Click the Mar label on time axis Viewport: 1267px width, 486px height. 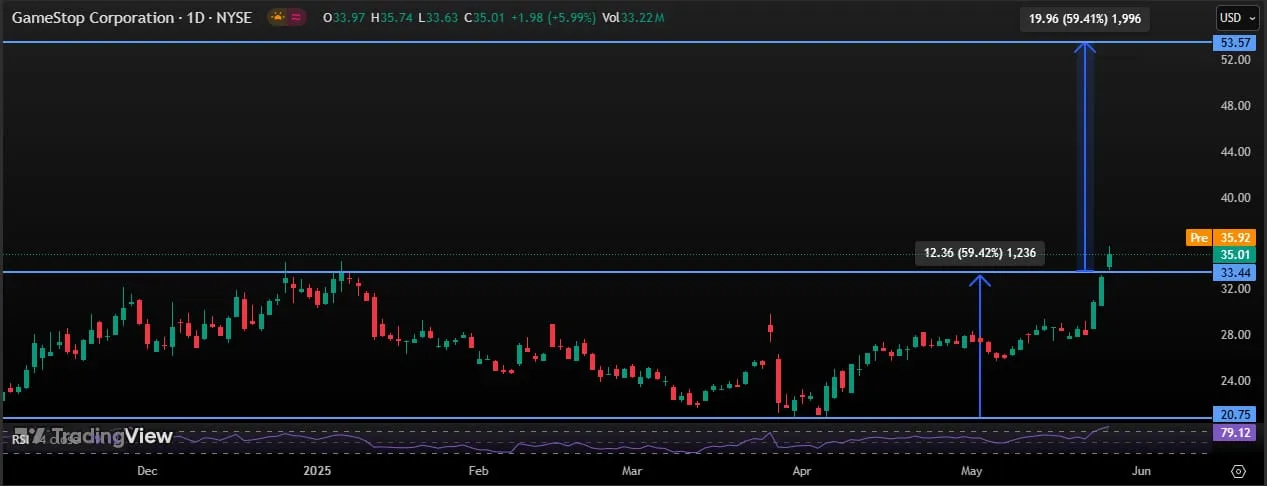click(x=632, y=470)
